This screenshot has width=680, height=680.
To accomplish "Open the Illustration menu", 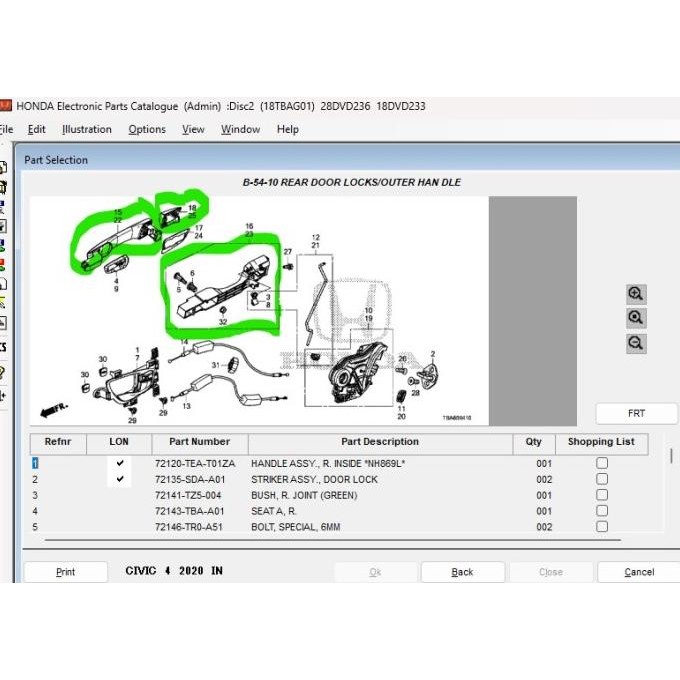I will (x=87, y=129).
